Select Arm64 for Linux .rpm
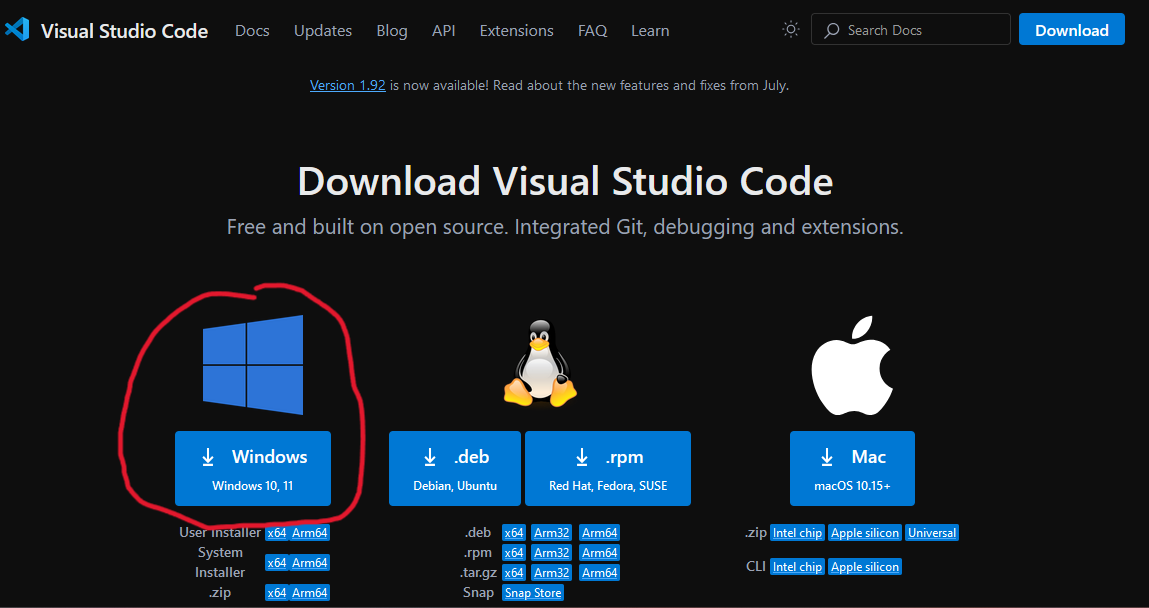The height and width of the screenshot is (608, 1149). tap(599, 552)
